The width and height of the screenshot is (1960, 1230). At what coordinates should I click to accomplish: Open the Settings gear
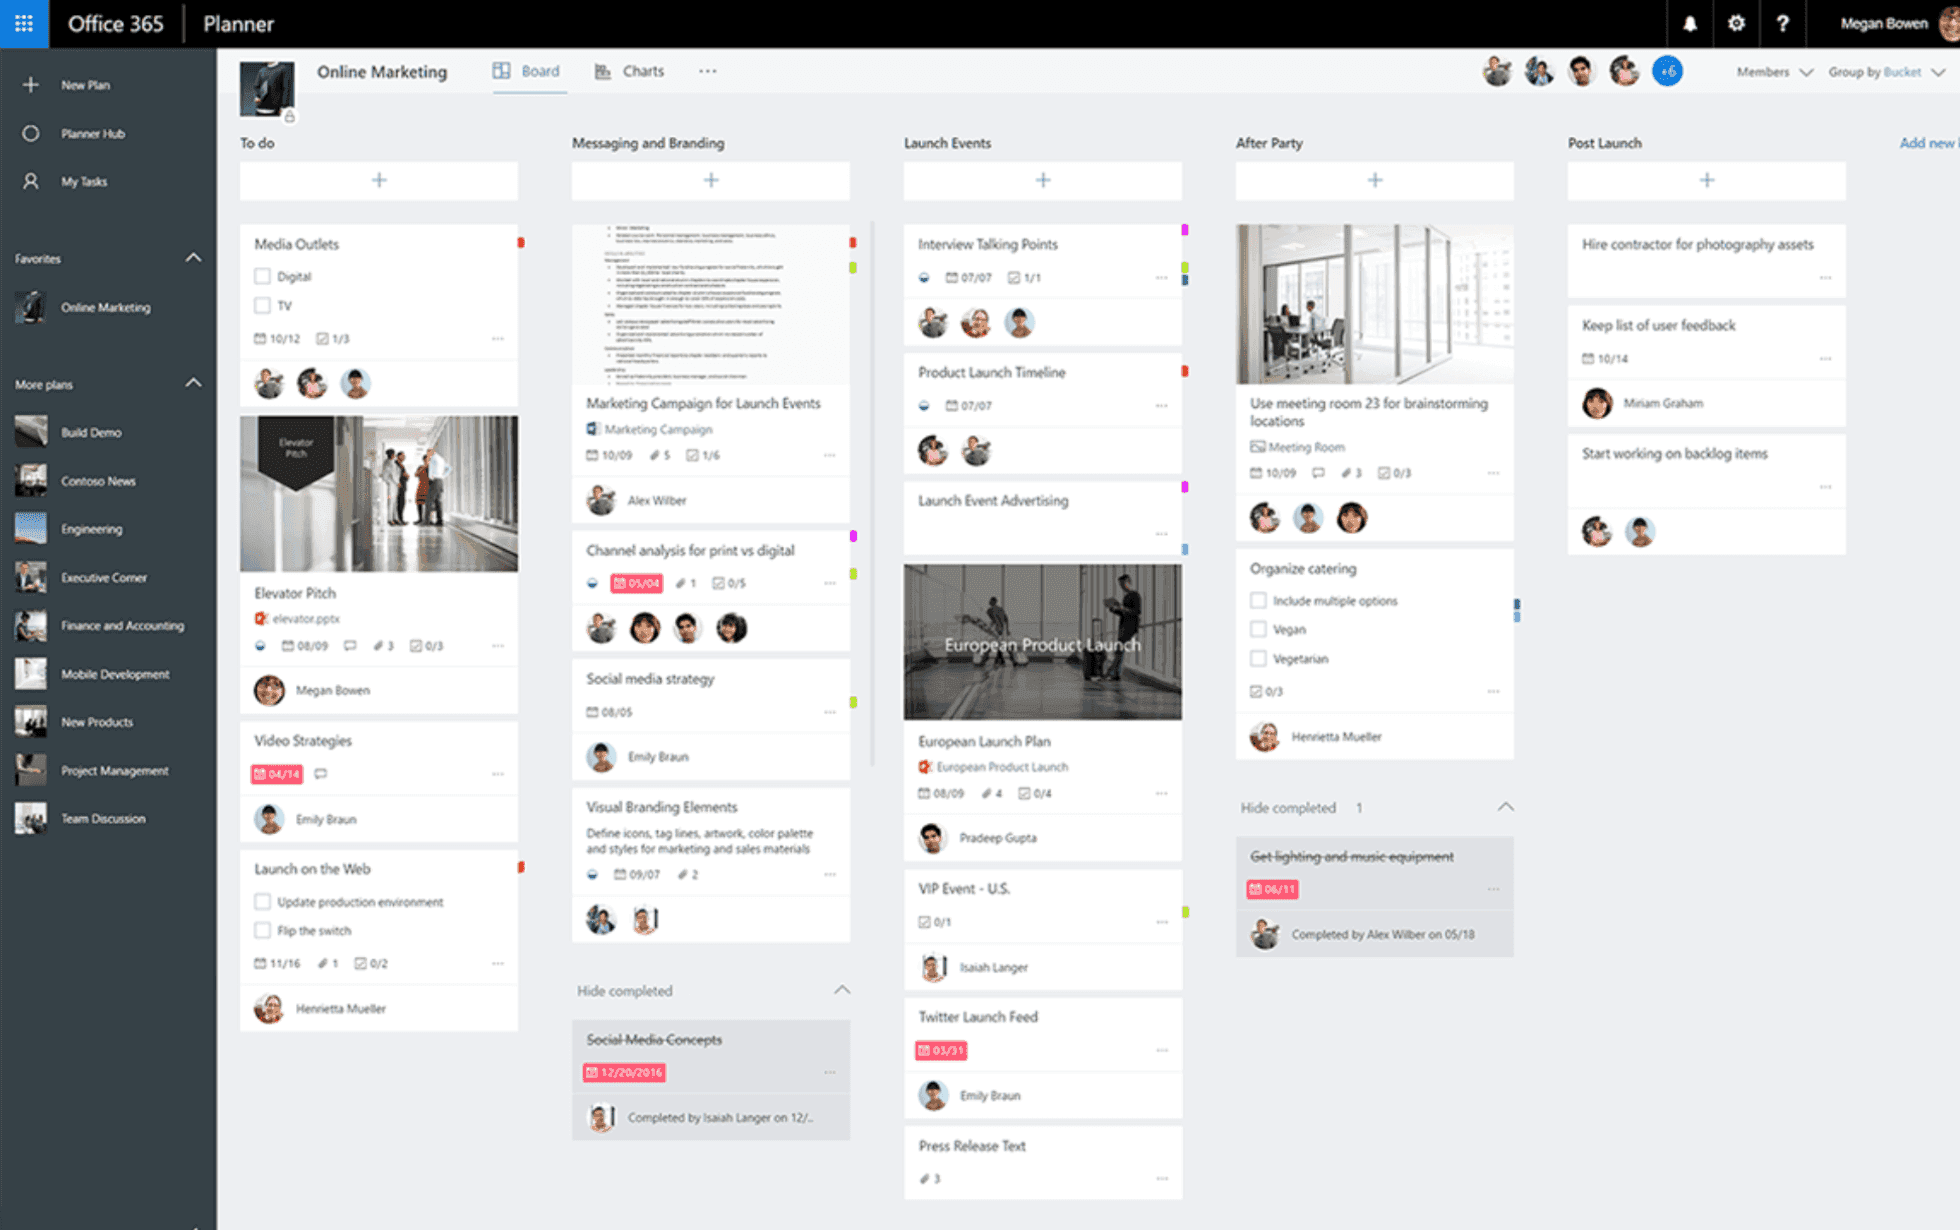1736,23
